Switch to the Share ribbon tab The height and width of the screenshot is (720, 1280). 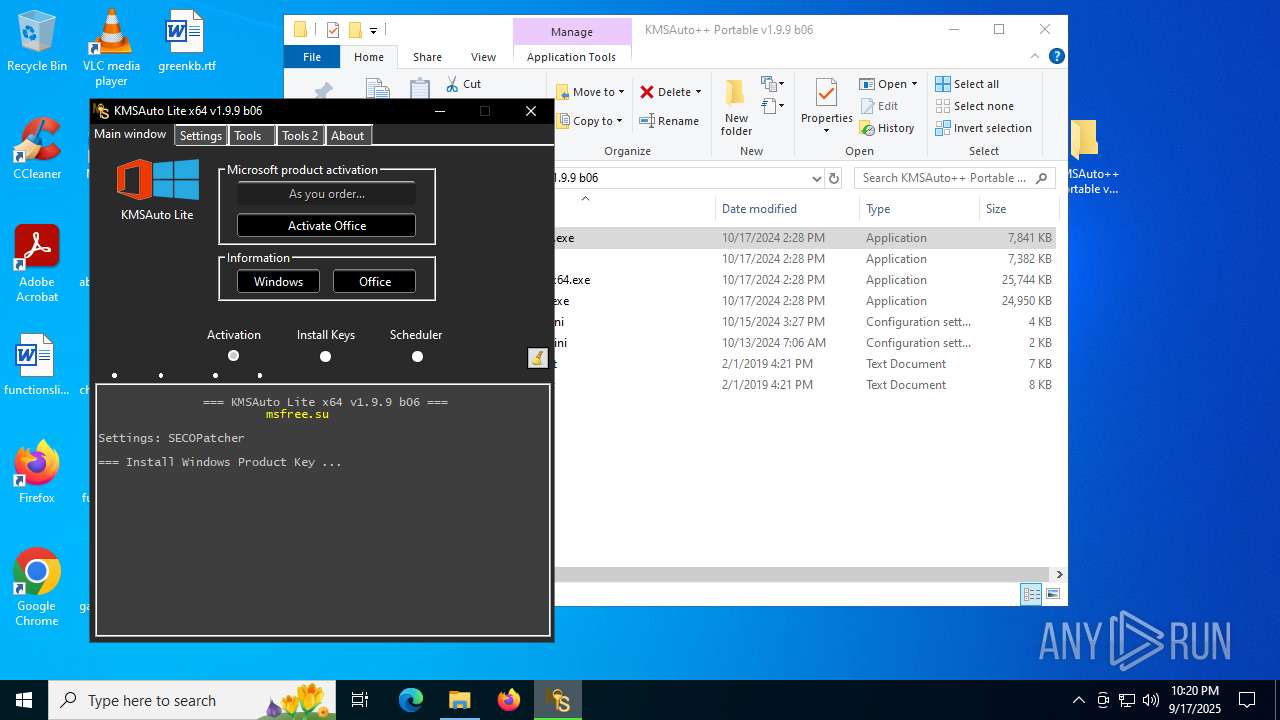(427, 57)
